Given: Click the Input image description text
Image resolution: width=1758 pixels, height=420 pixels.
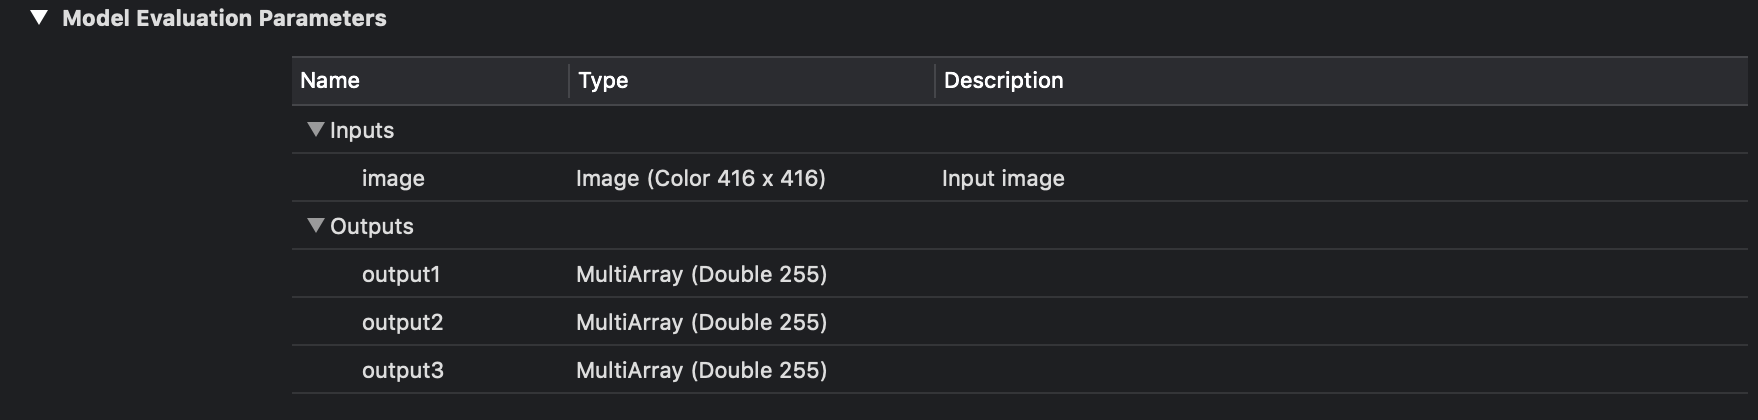Looking at the screenshot, I should coord(1003,178).
